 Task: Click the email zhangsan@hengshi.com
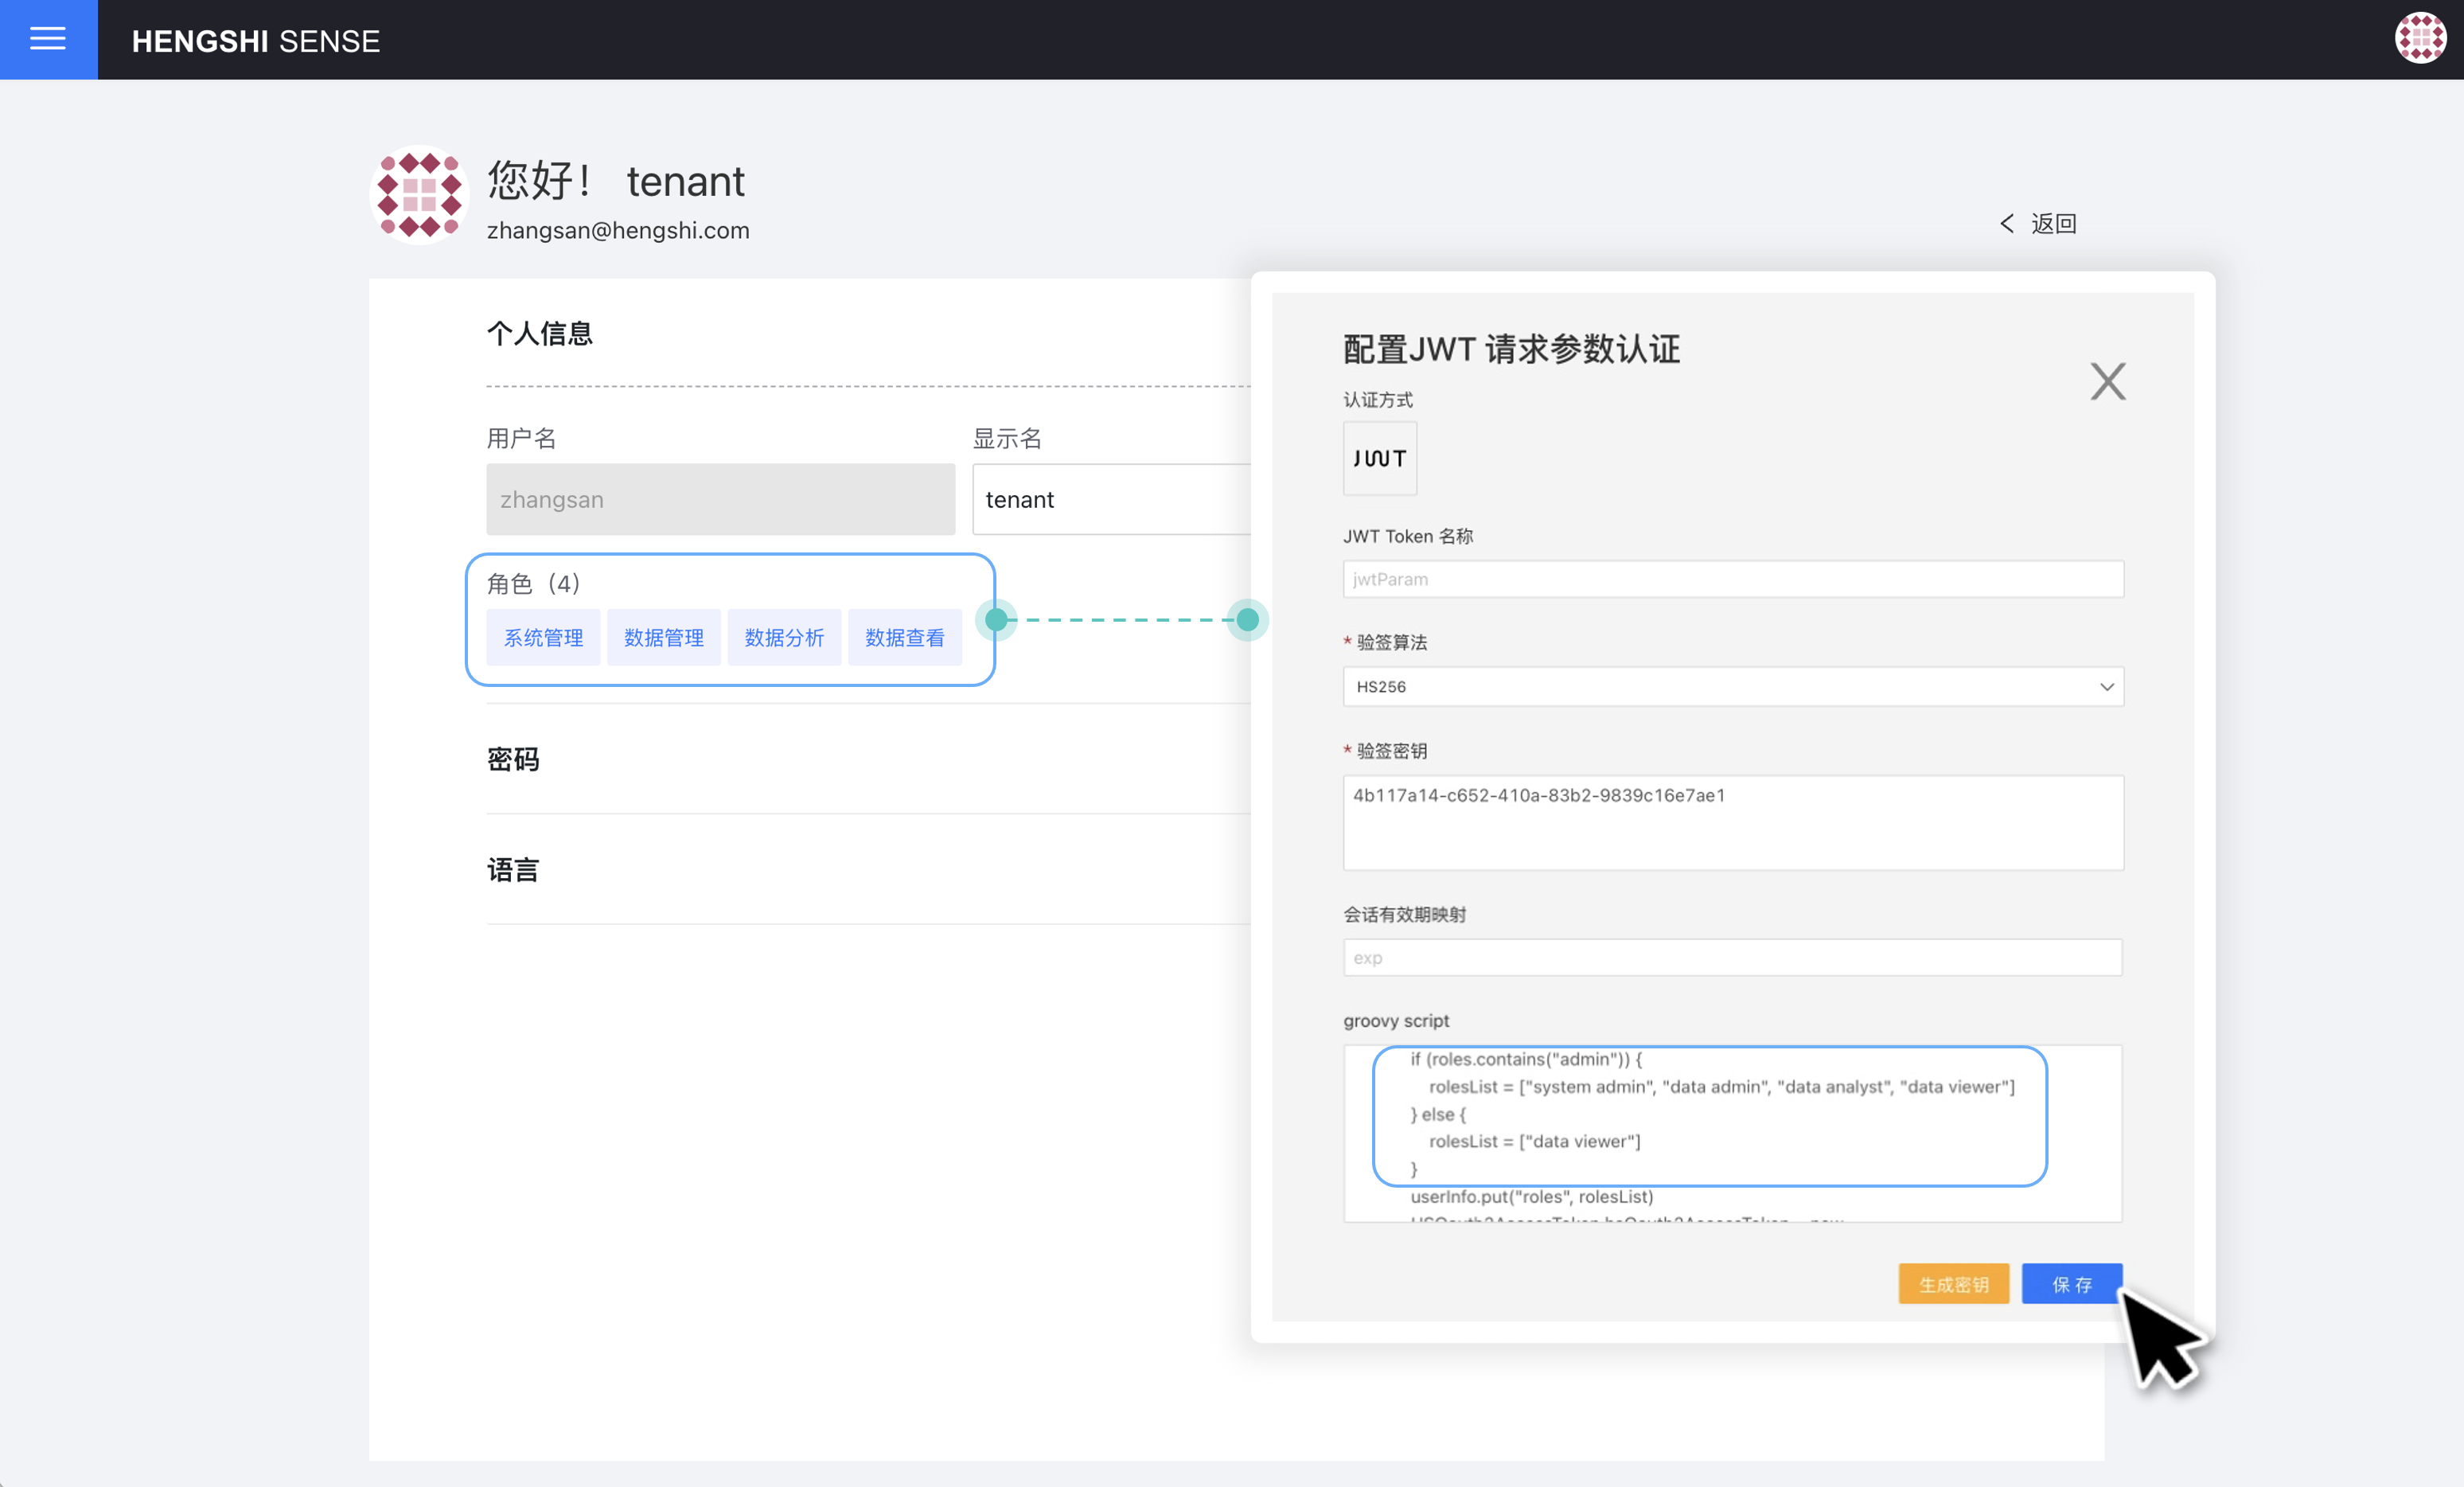tap(618, 230)
